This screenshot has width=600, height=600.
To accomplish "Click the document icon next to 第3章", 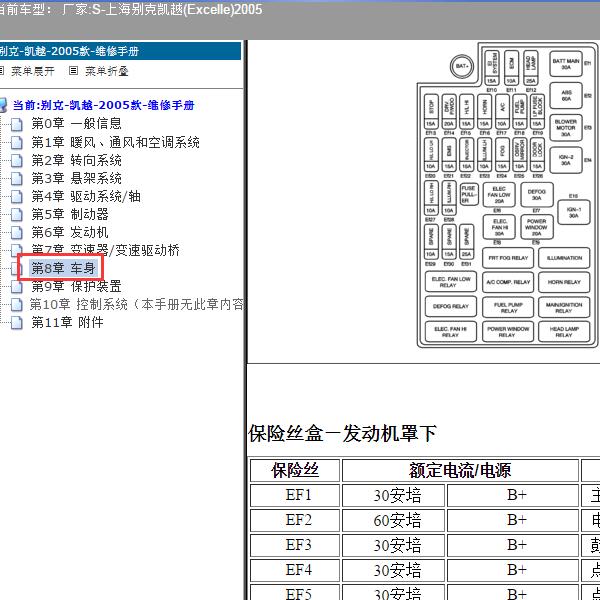I will point(16,178).
